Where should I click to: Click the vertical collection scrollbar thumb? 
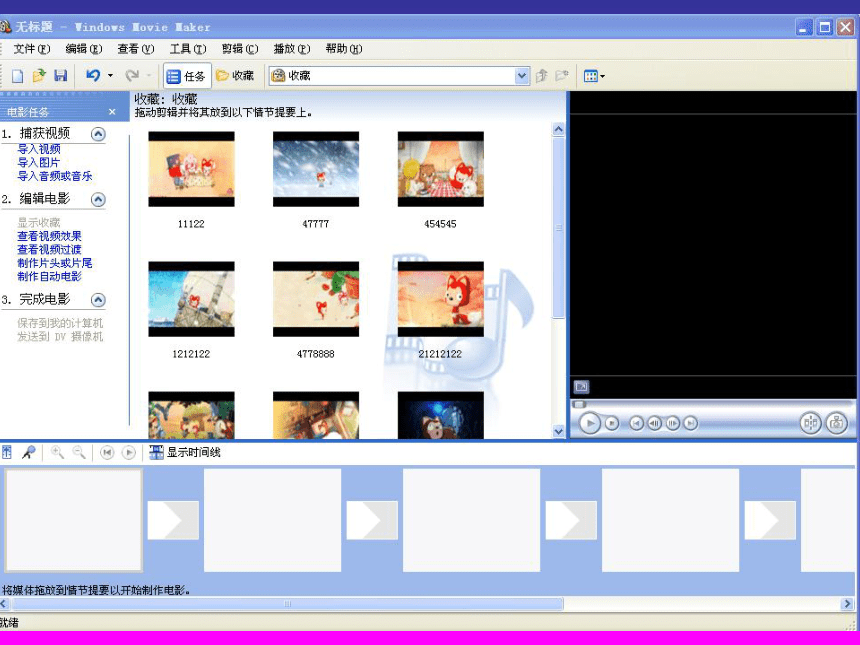(558, 228)
